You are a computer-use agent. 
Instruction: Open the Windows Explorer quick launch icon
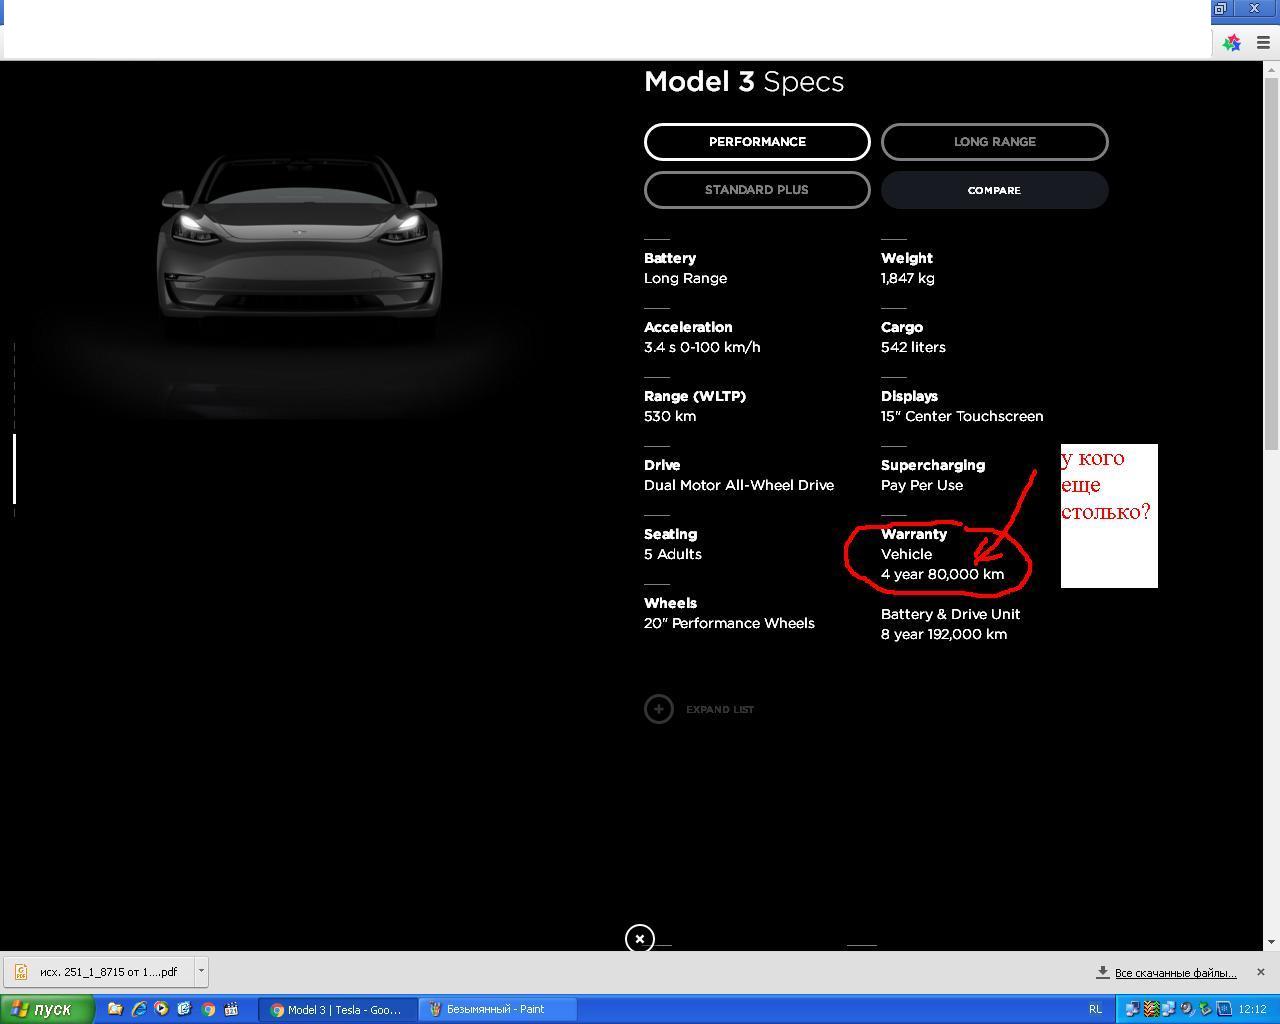point(115,1009)
